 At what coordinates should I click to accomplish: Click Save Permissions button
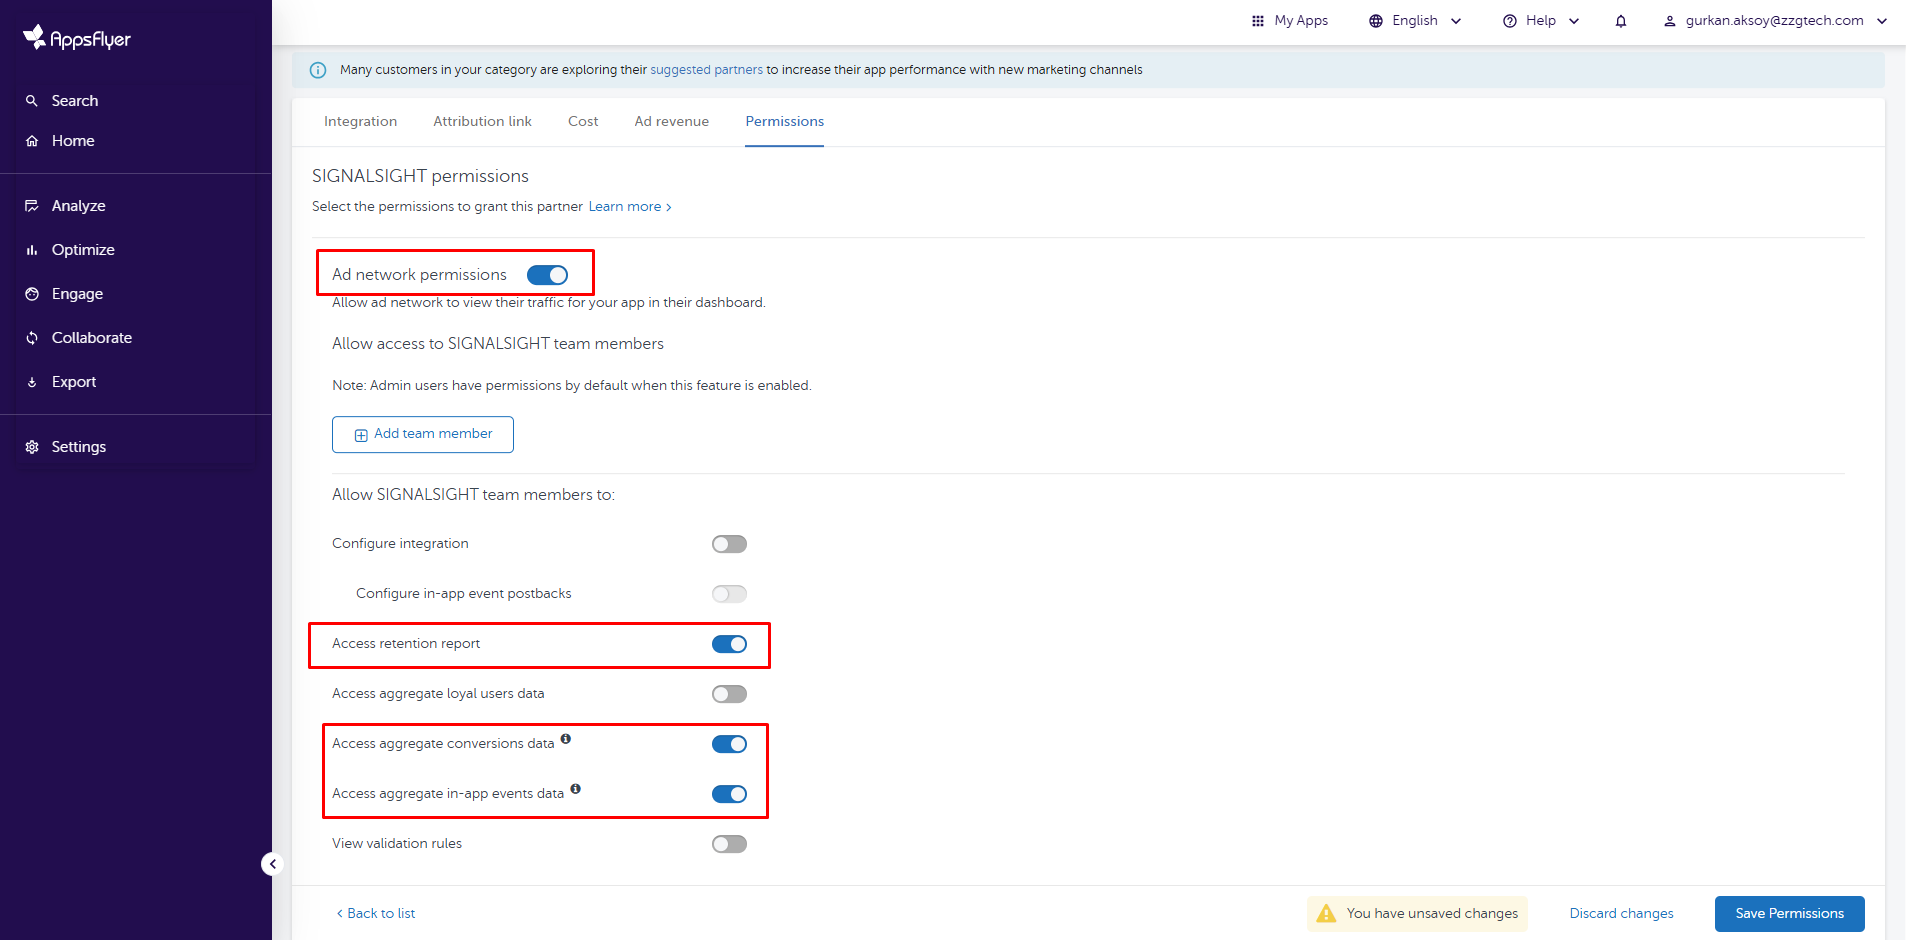pyautogui.click(x=1789, y=914)
